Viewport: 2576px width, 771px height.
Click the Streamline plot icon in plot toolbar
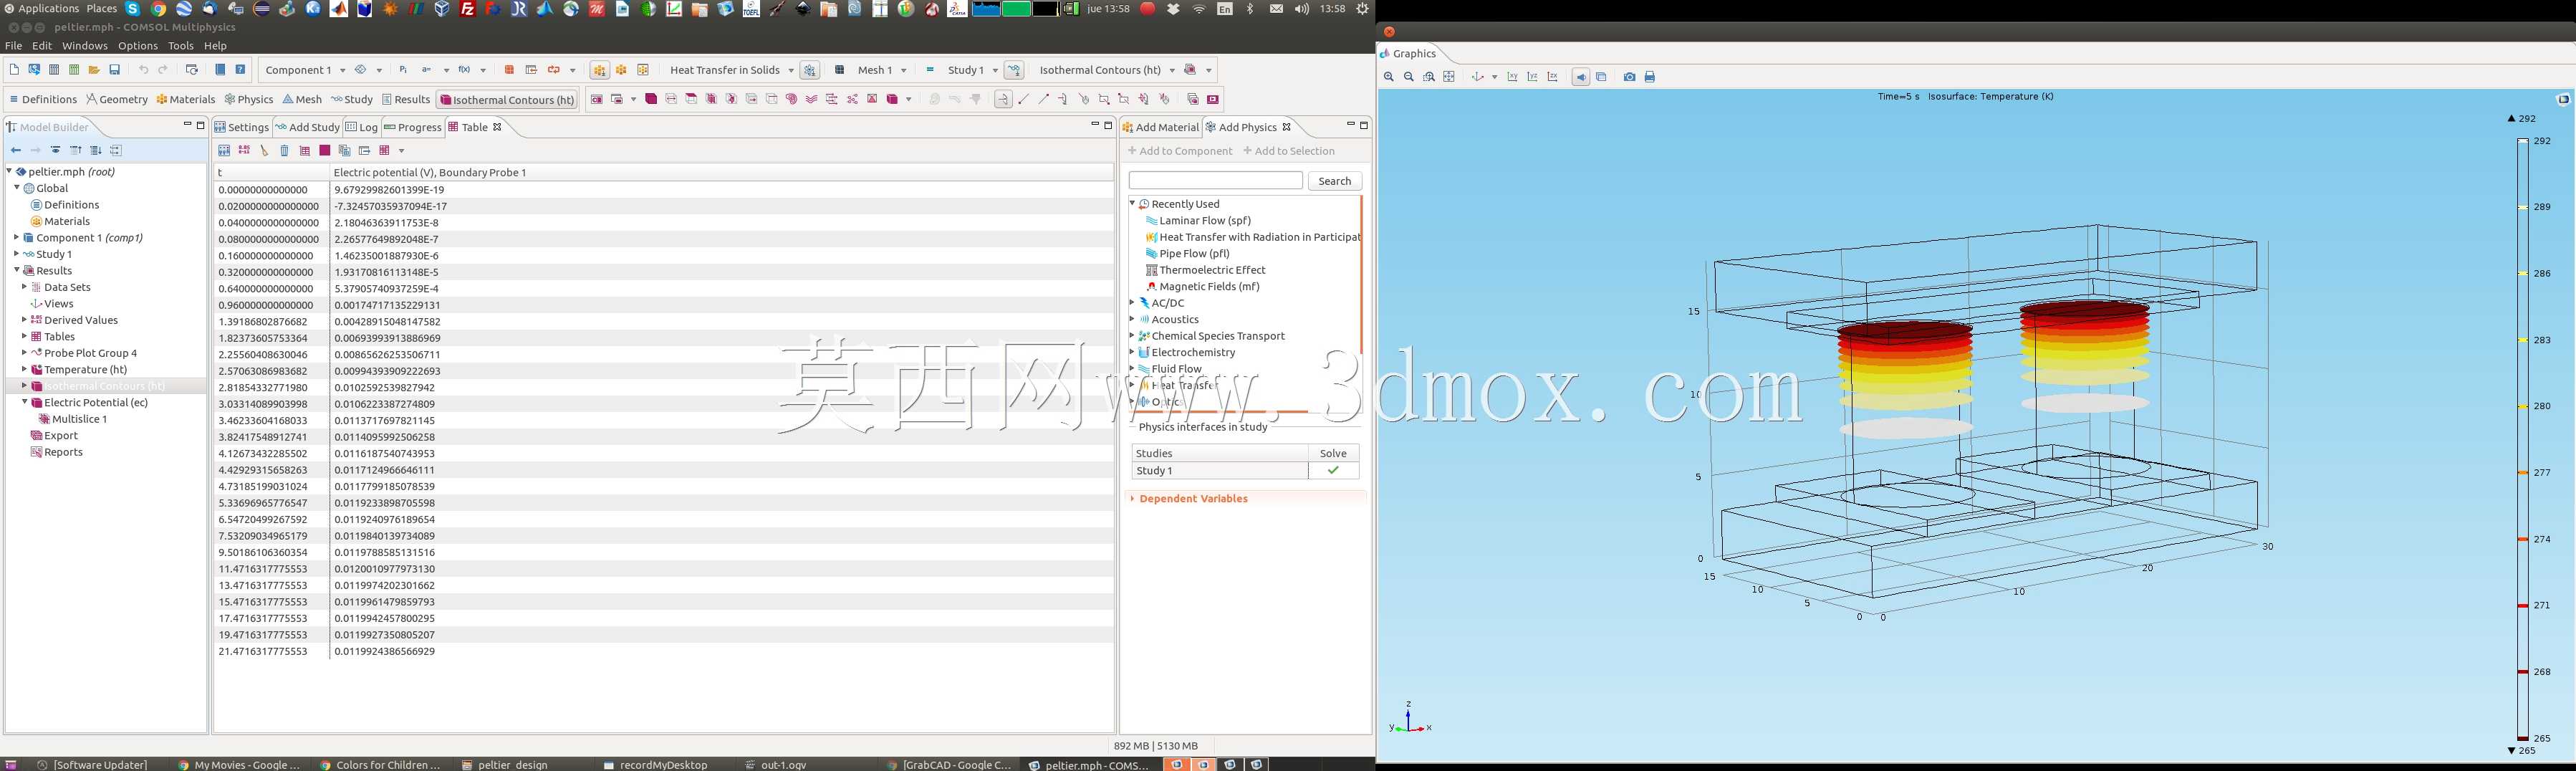[x=812, y=99]
